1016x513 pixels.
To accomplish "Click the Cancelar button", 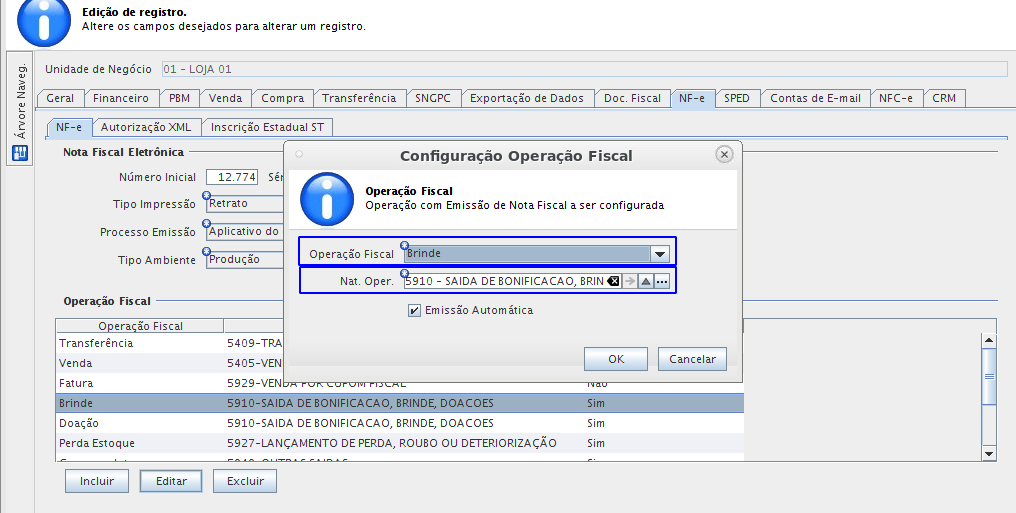I will click(692, 359).
